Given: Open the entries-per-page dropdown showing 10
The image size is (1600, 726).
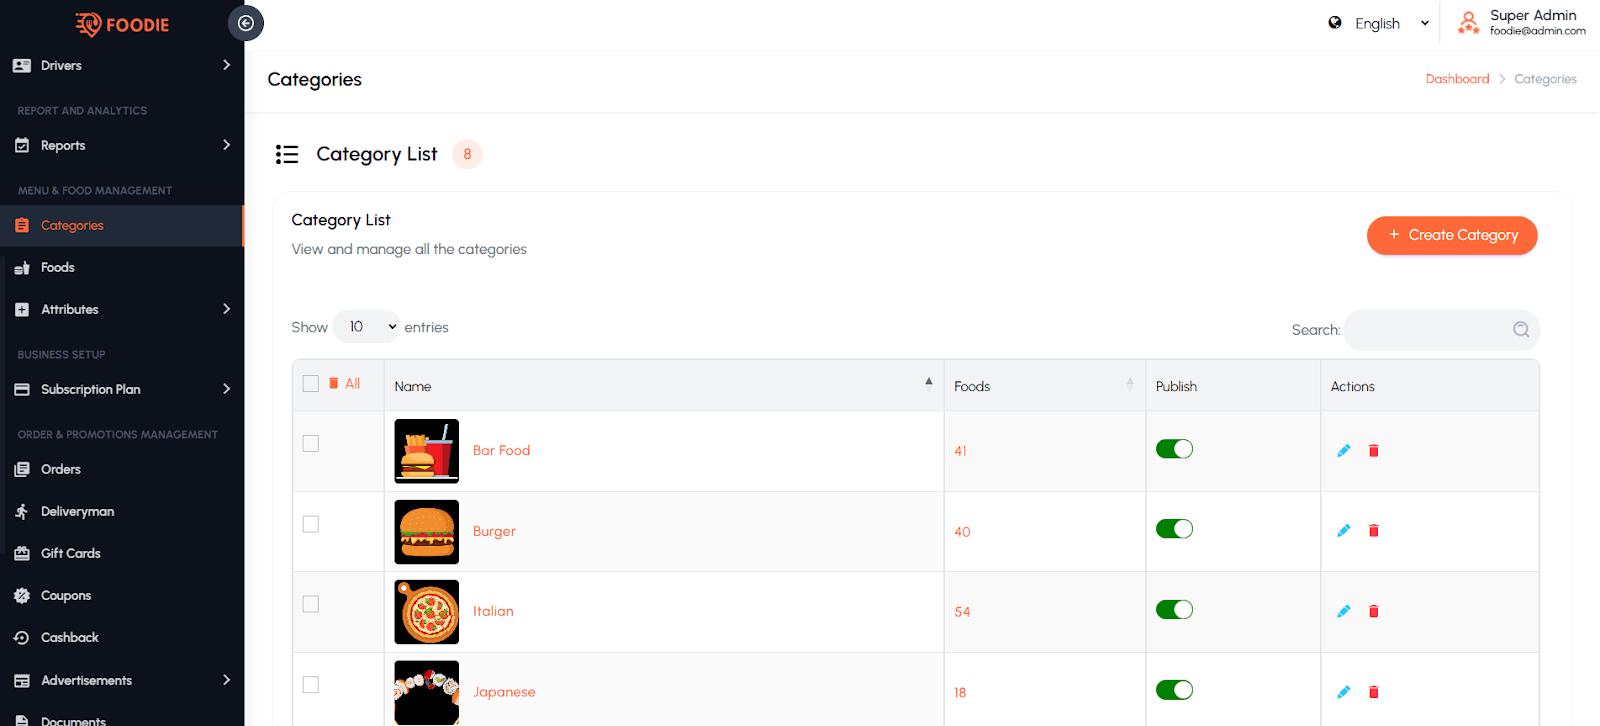Looking at the screenshot, I should [x=366, y=327].
